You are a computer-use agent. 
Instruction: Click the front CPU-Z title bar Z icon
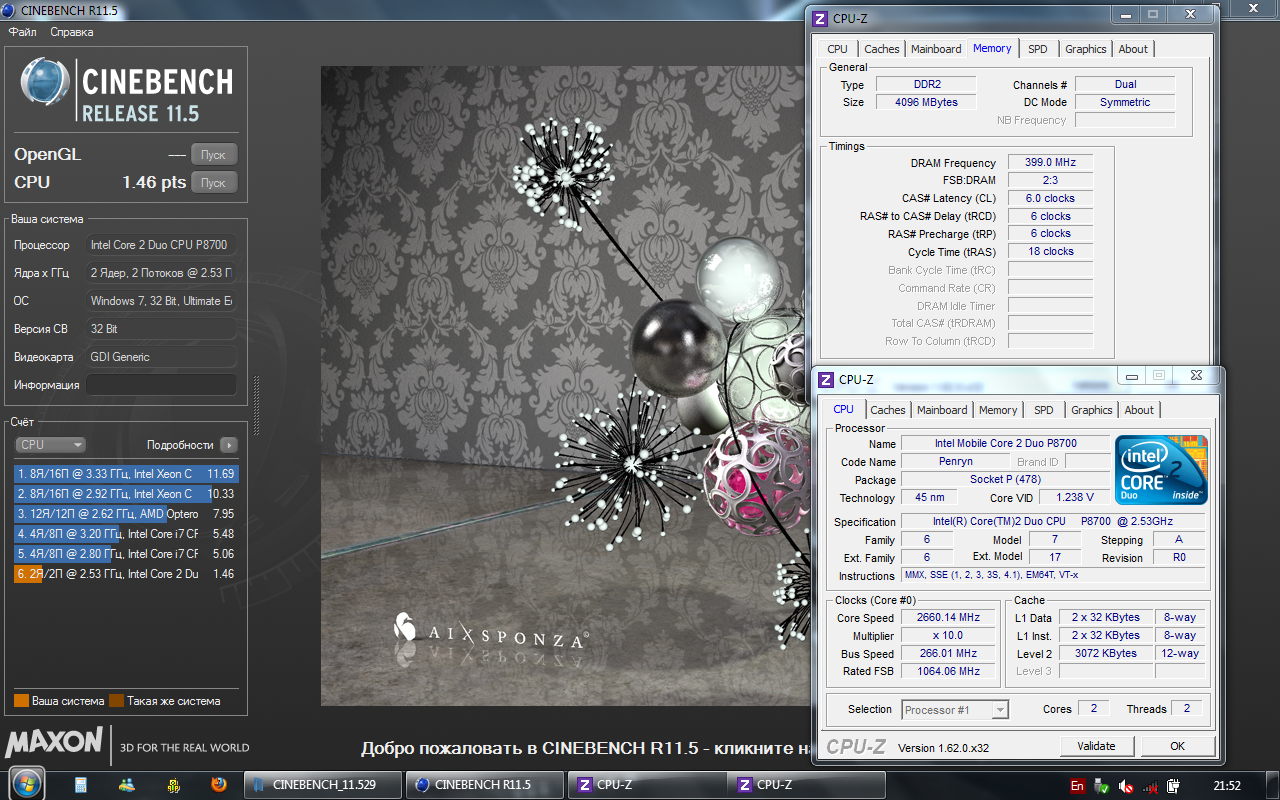pos(826,380)
